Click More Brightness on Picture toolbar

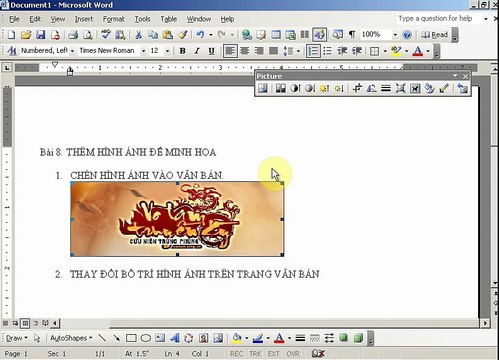click(x=324, y=88)
